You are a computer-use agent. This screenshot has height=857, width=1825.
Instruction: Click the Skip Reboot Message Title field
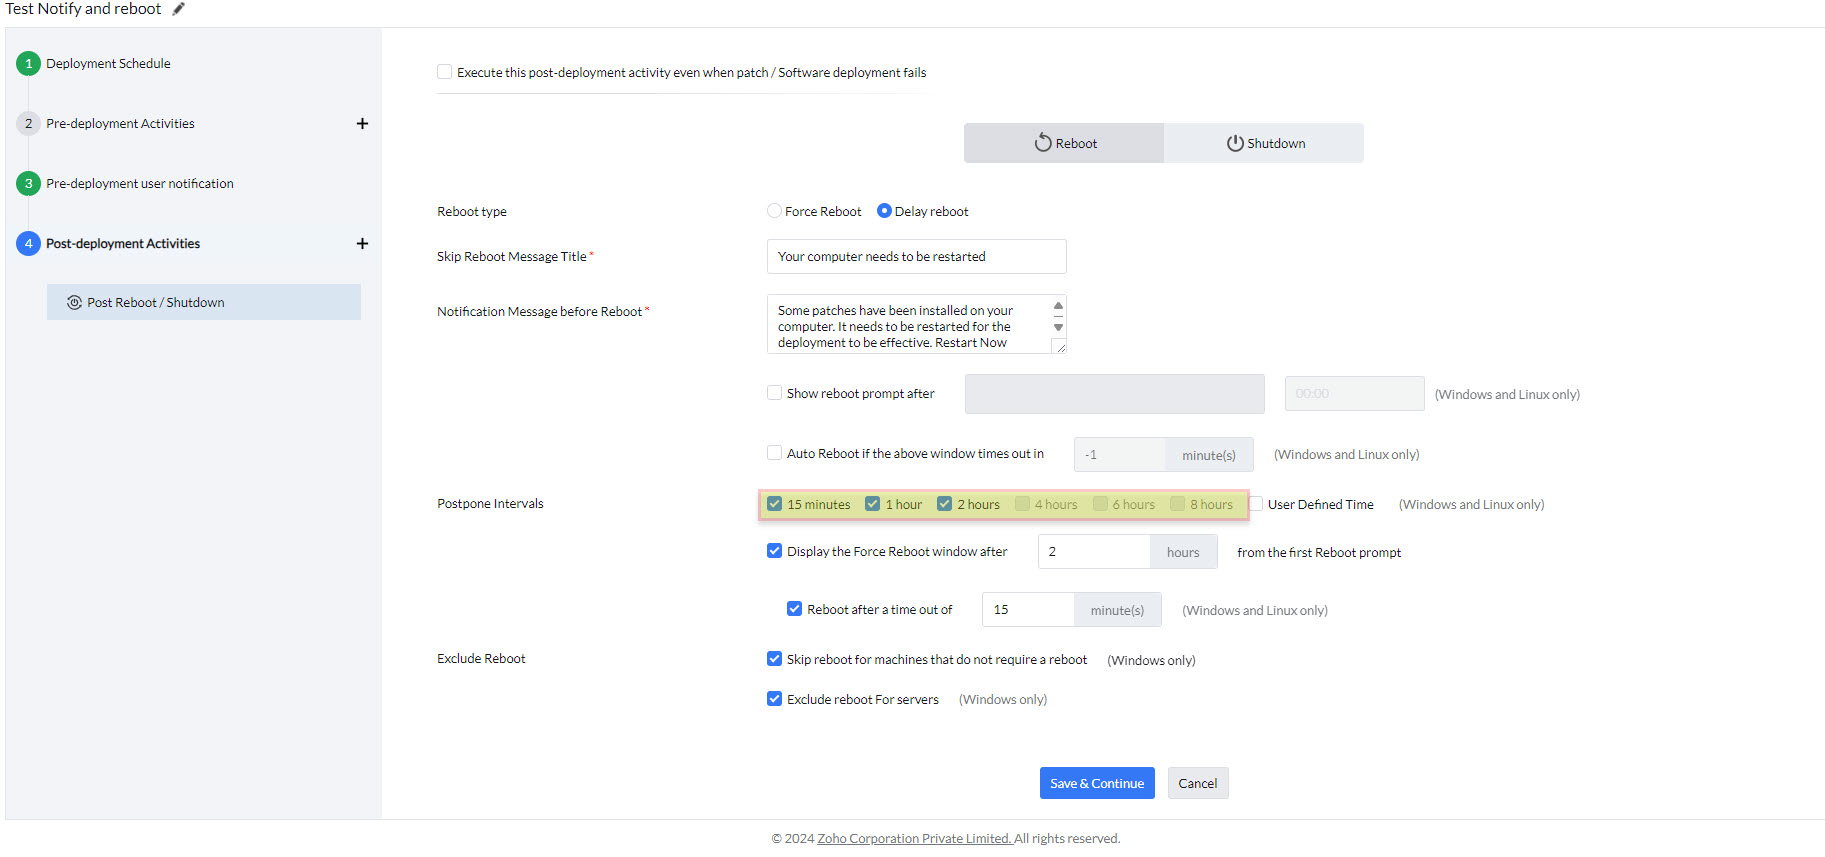click(916, 256)
